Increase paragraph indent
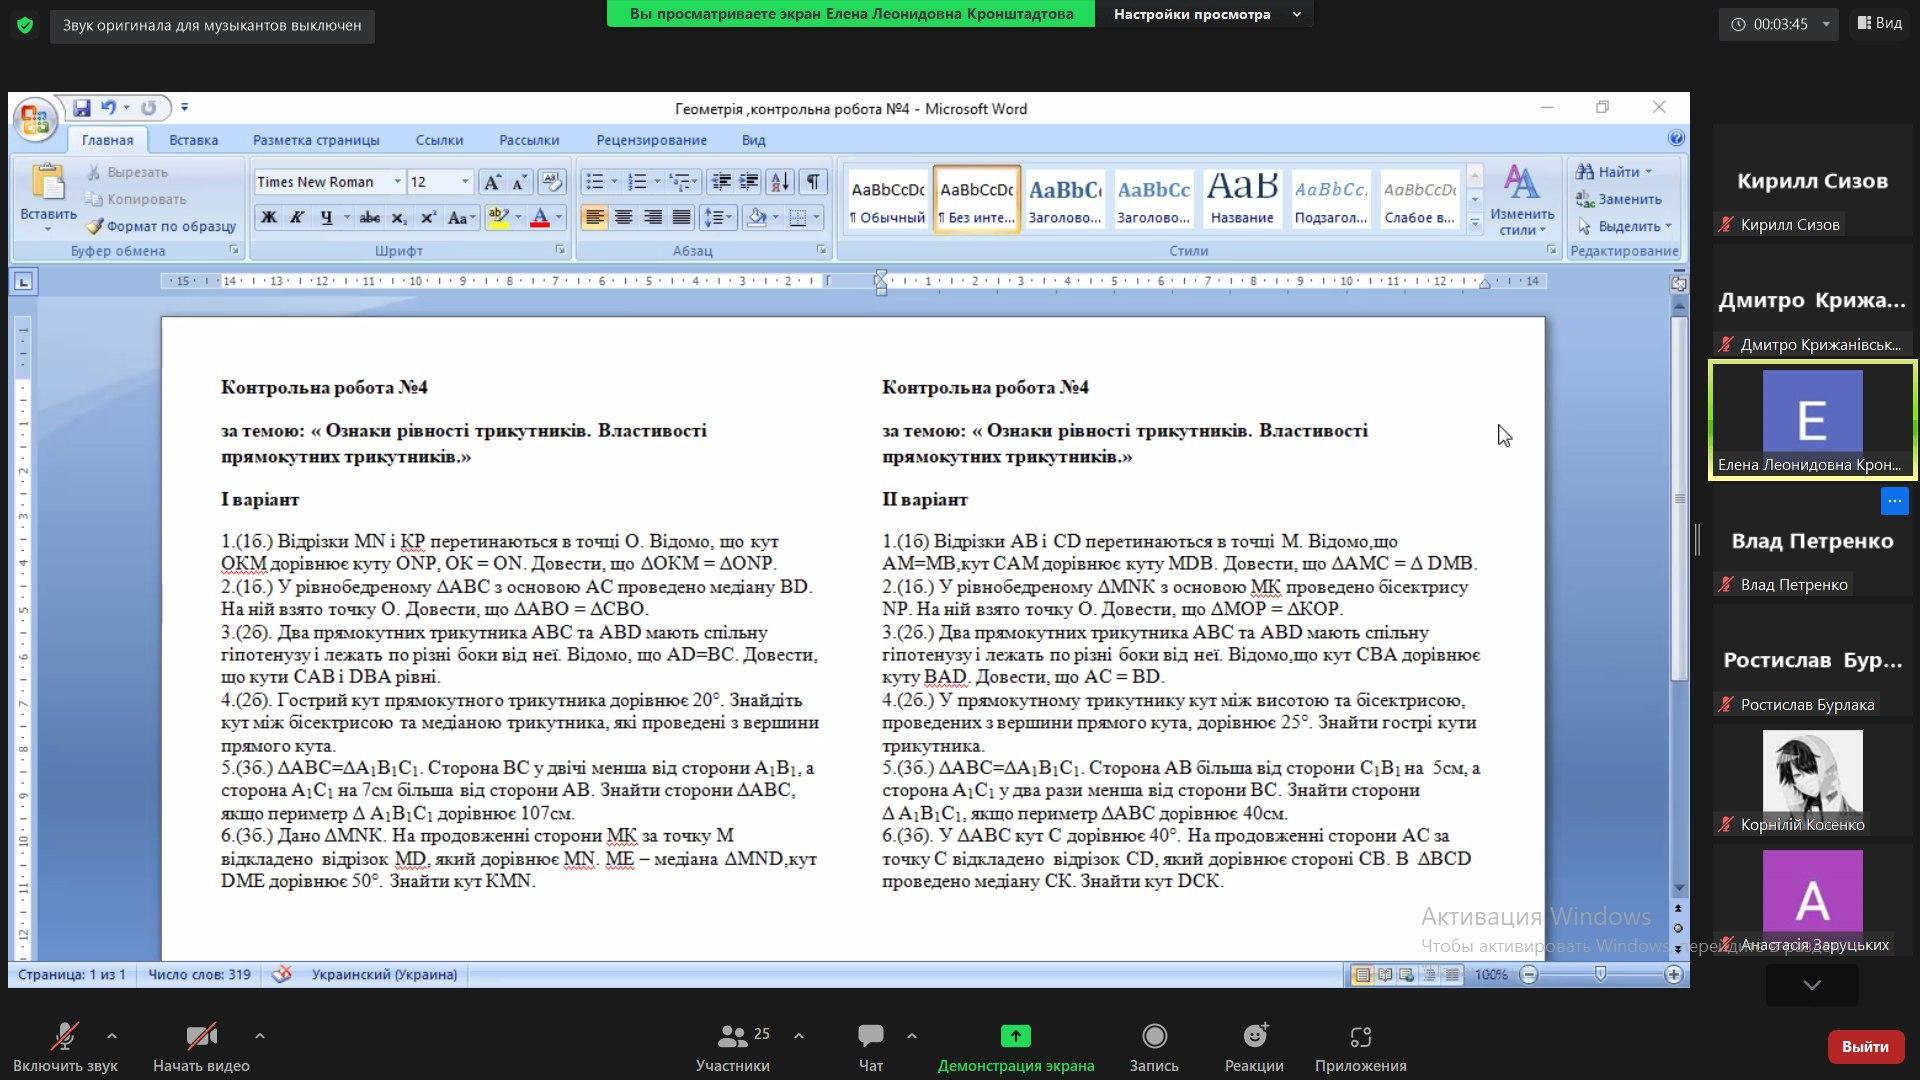This screenshot has height=1080, width=1920. 748,182
